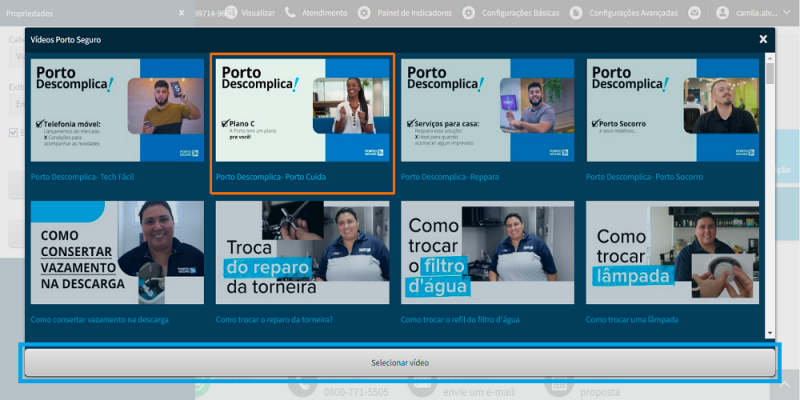Choose the filtro d'água video thumbnail
This screenshot has height=400, width=800.
point(487,253)
